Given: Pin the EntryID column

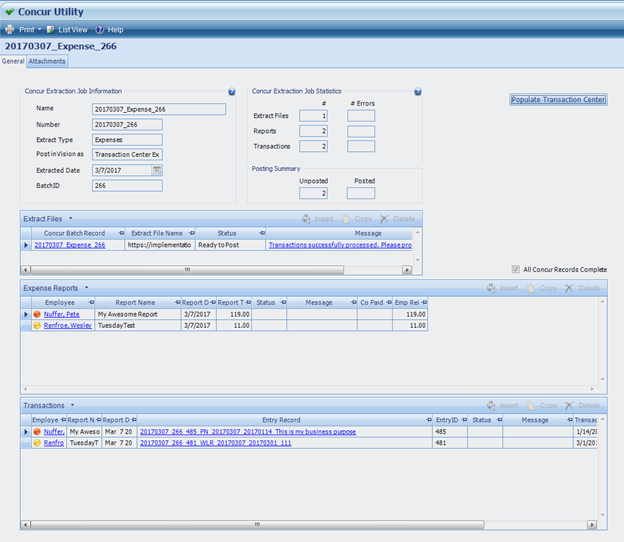Looking at the screenshot, I should (x=464, y=420).
